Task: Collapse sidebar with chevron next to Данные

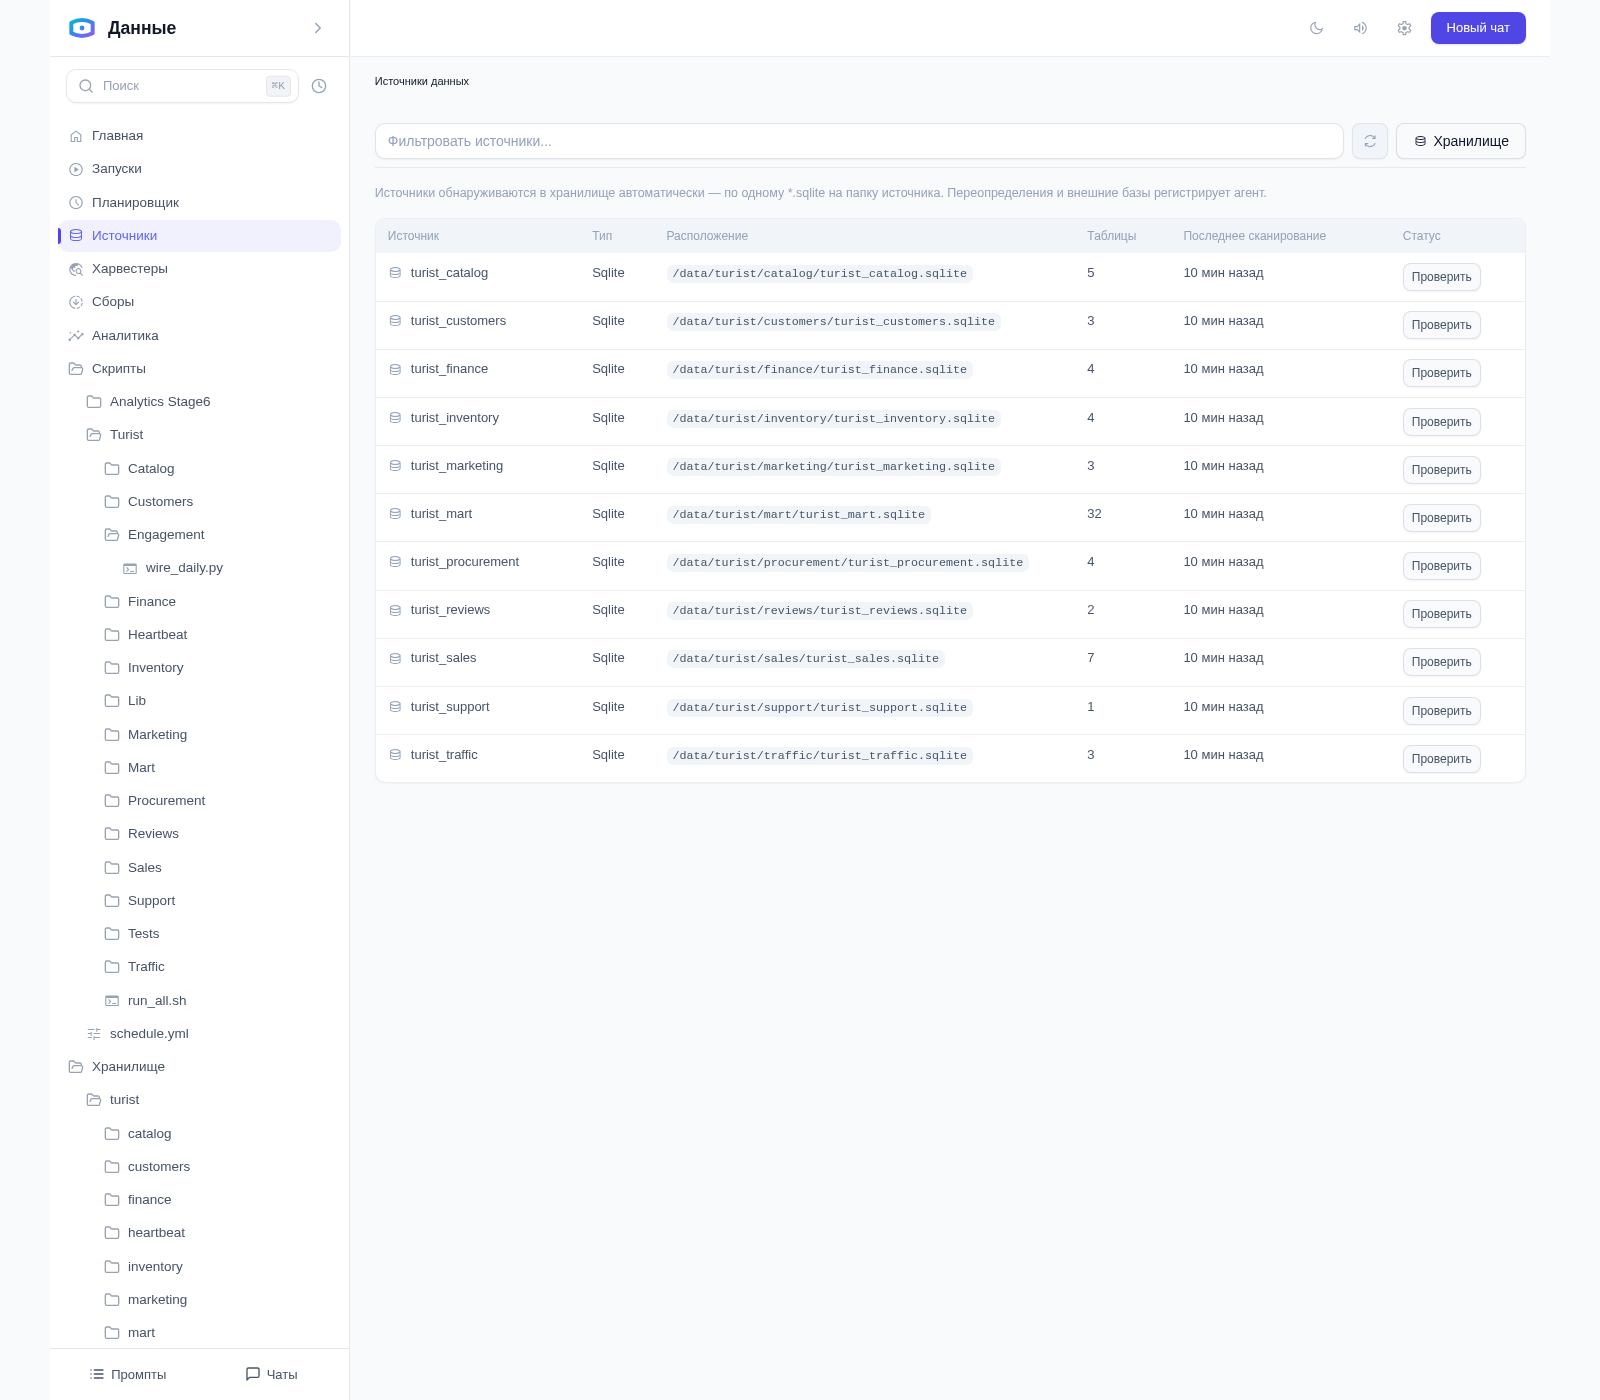Action: (x=318, y=28)
